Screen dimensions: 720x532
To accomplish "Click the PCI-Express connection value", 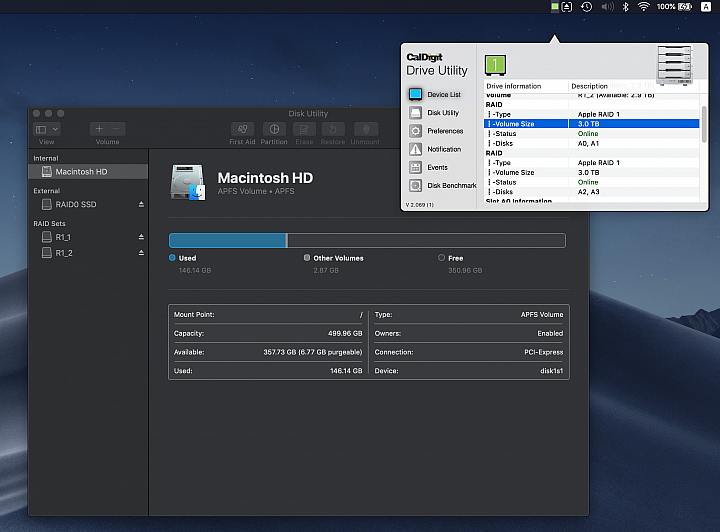I will pos(544,352).
